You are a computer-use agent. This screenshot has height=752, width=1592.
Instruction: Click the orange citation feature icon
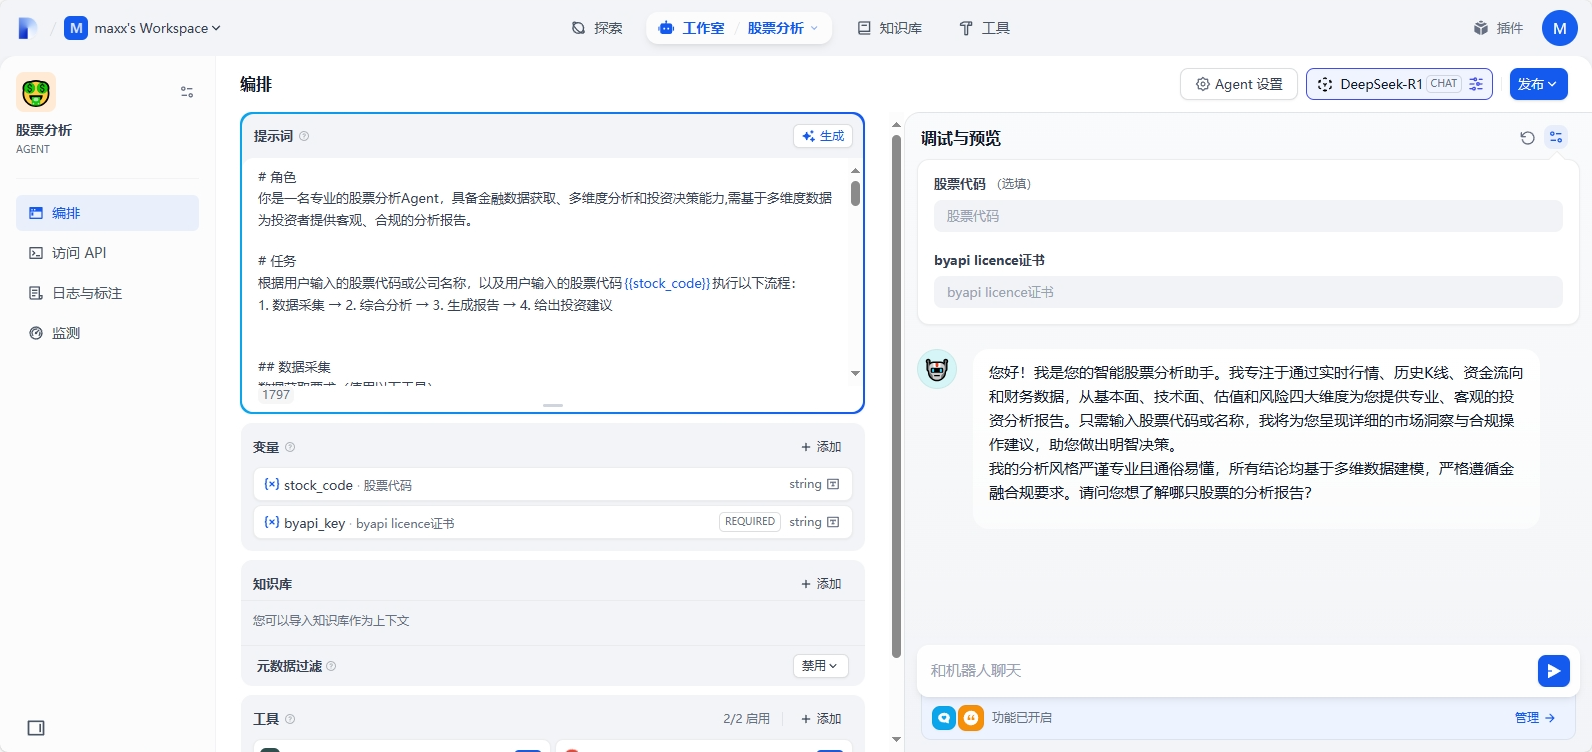click(971, 718)
